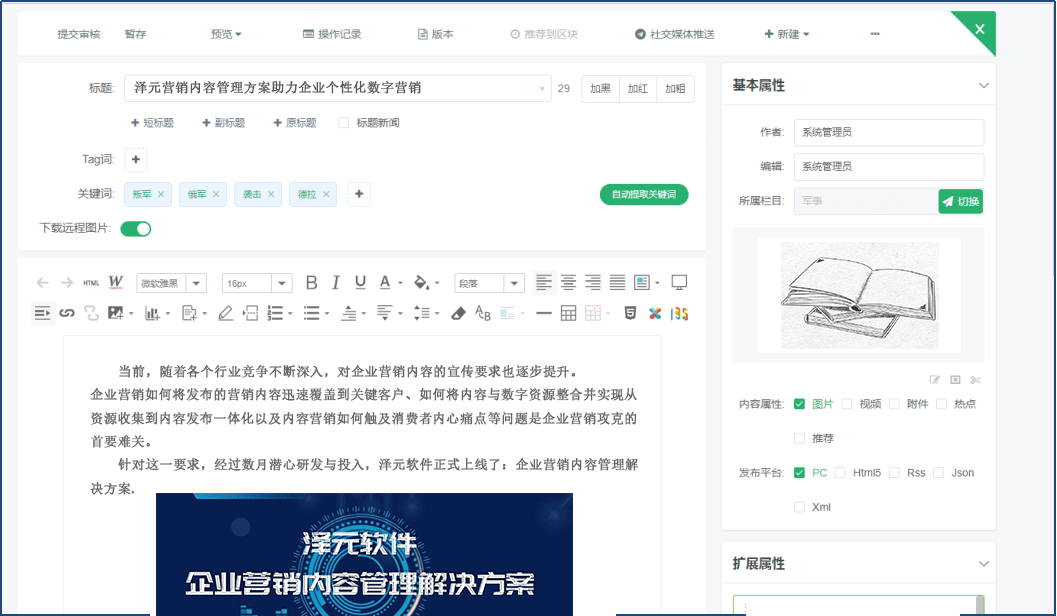Click the insert chart icon

(154, 313)
